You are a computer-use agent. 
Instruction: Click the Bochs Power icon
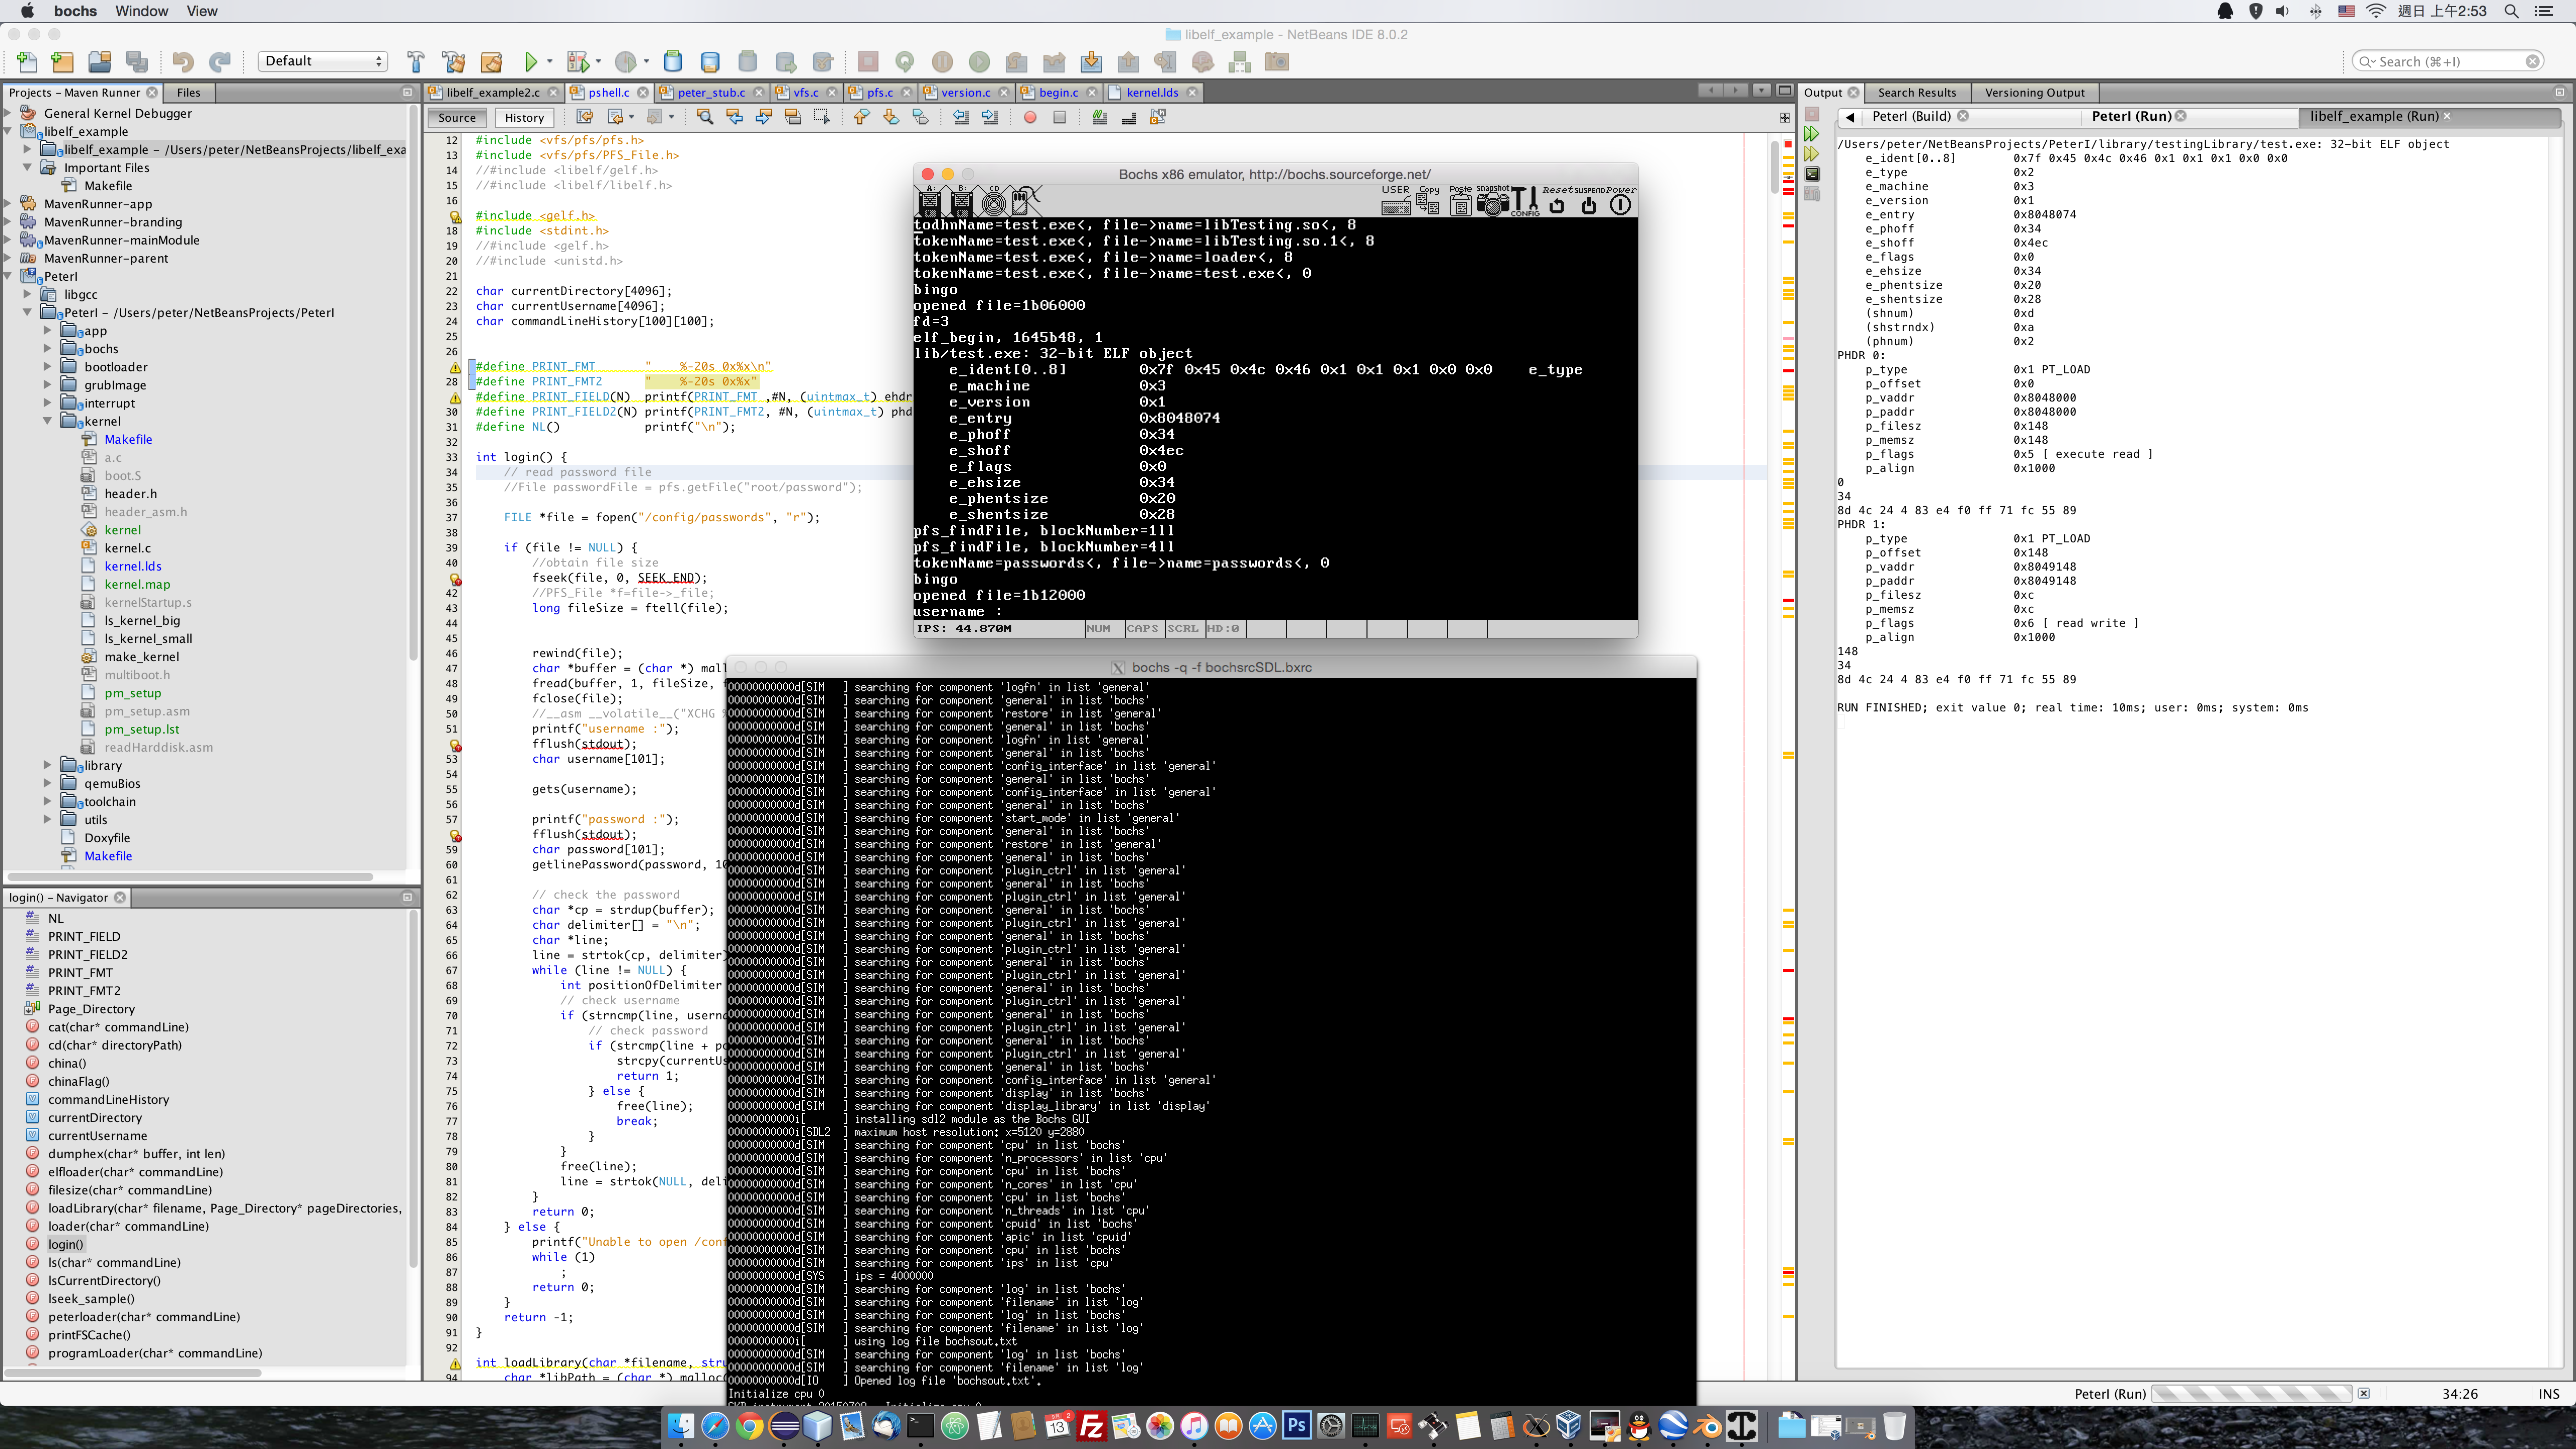1620,201
